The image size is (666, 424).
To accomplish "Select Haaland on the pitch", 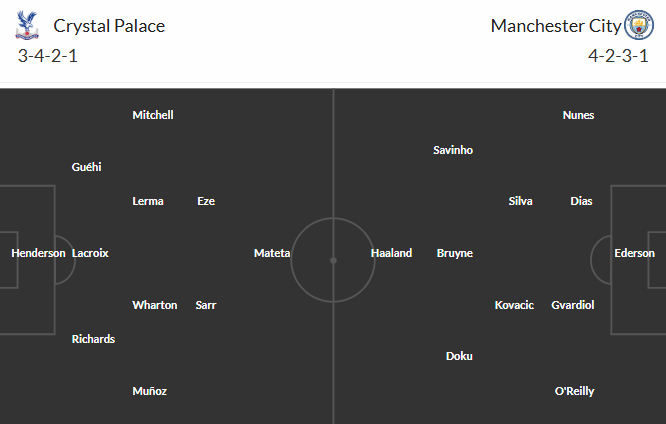I will point(391,253).
